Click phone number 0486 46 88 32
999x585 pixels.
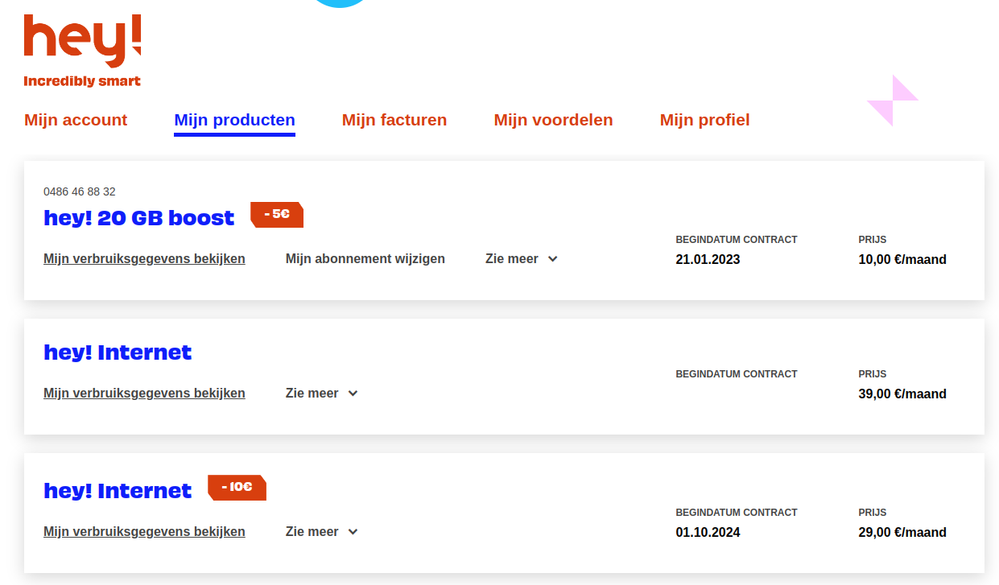pos(80,192)
